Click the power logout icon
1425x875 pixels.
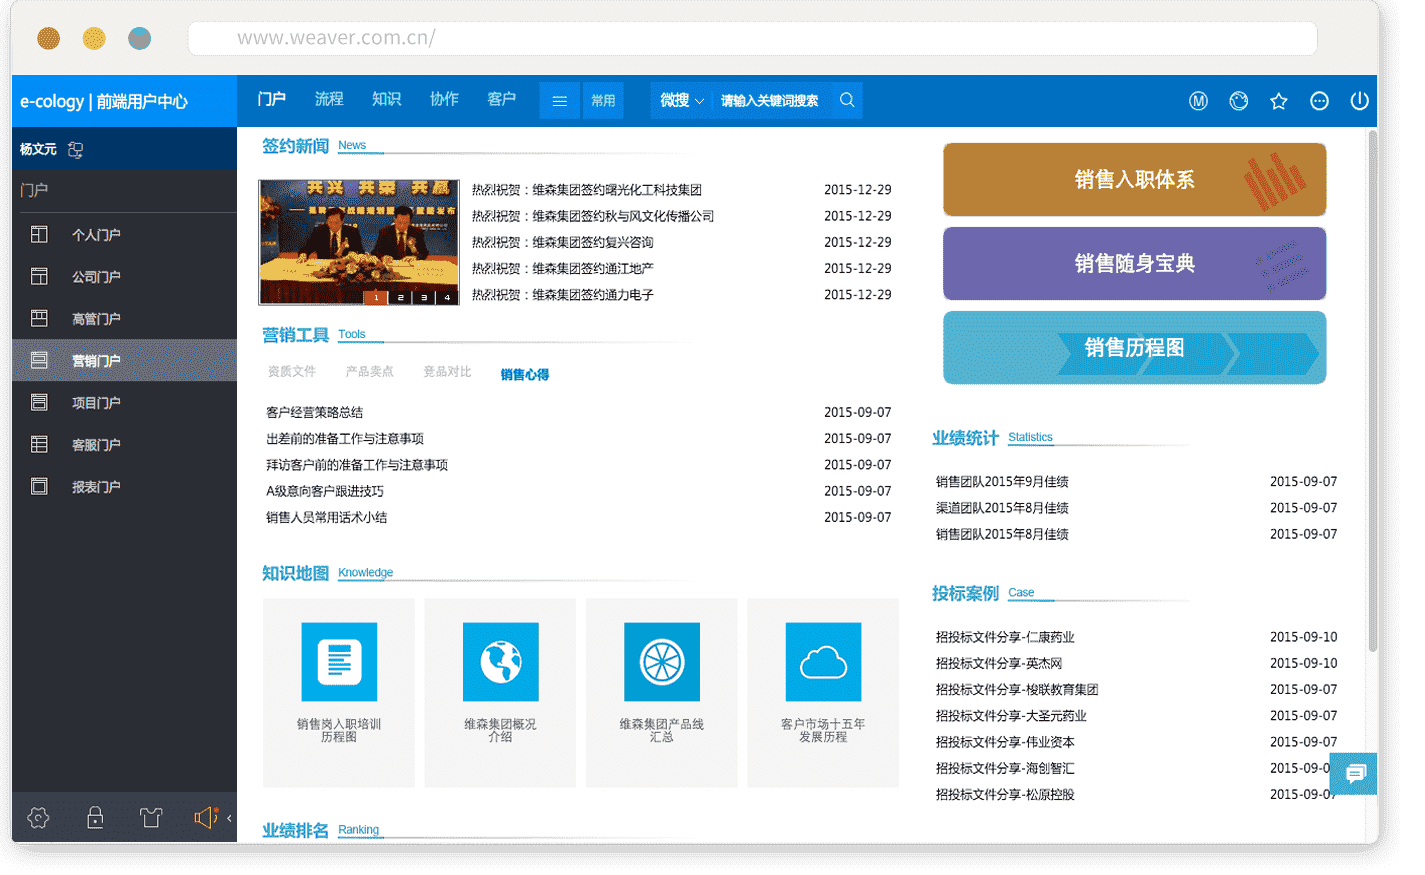click(1359, 101)
